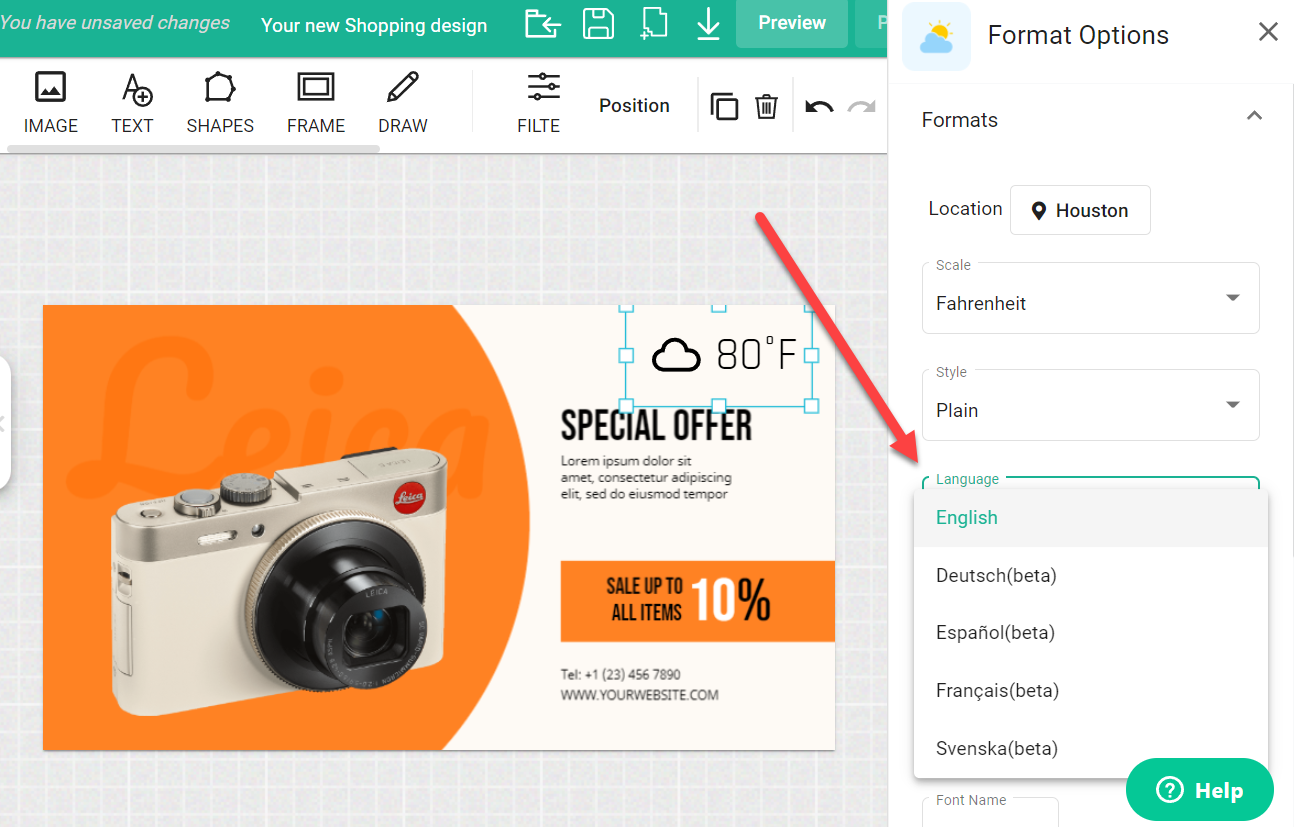
Task: Activate the DRAW pencil tool
Action: (x=403, y=103)
